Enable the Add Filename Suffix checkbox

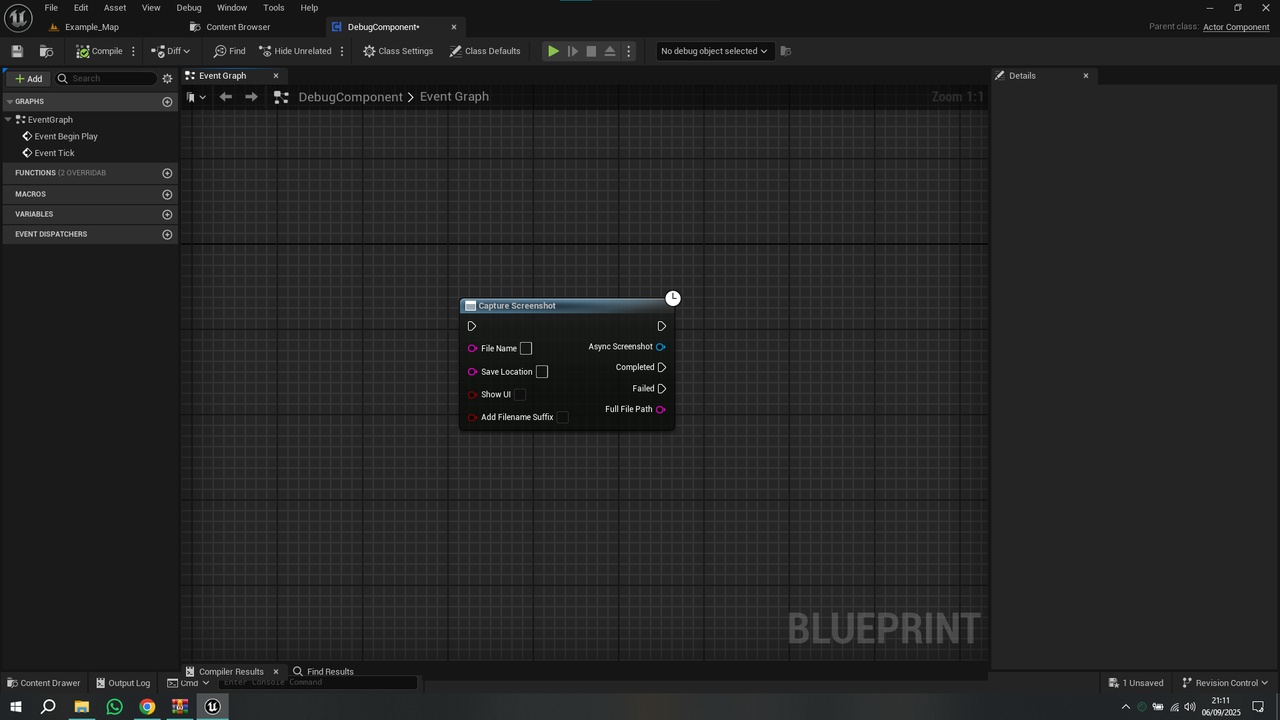[562, 417]
